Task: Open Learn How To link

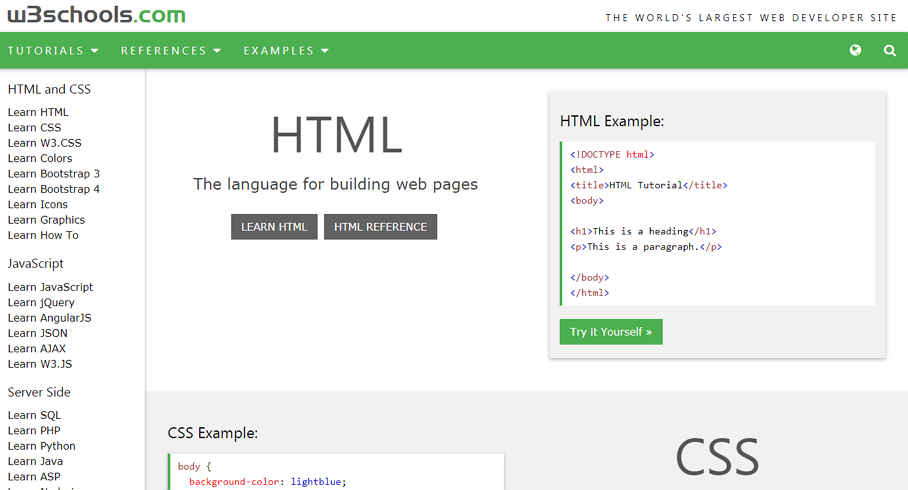Action: (x=43, y=235)
